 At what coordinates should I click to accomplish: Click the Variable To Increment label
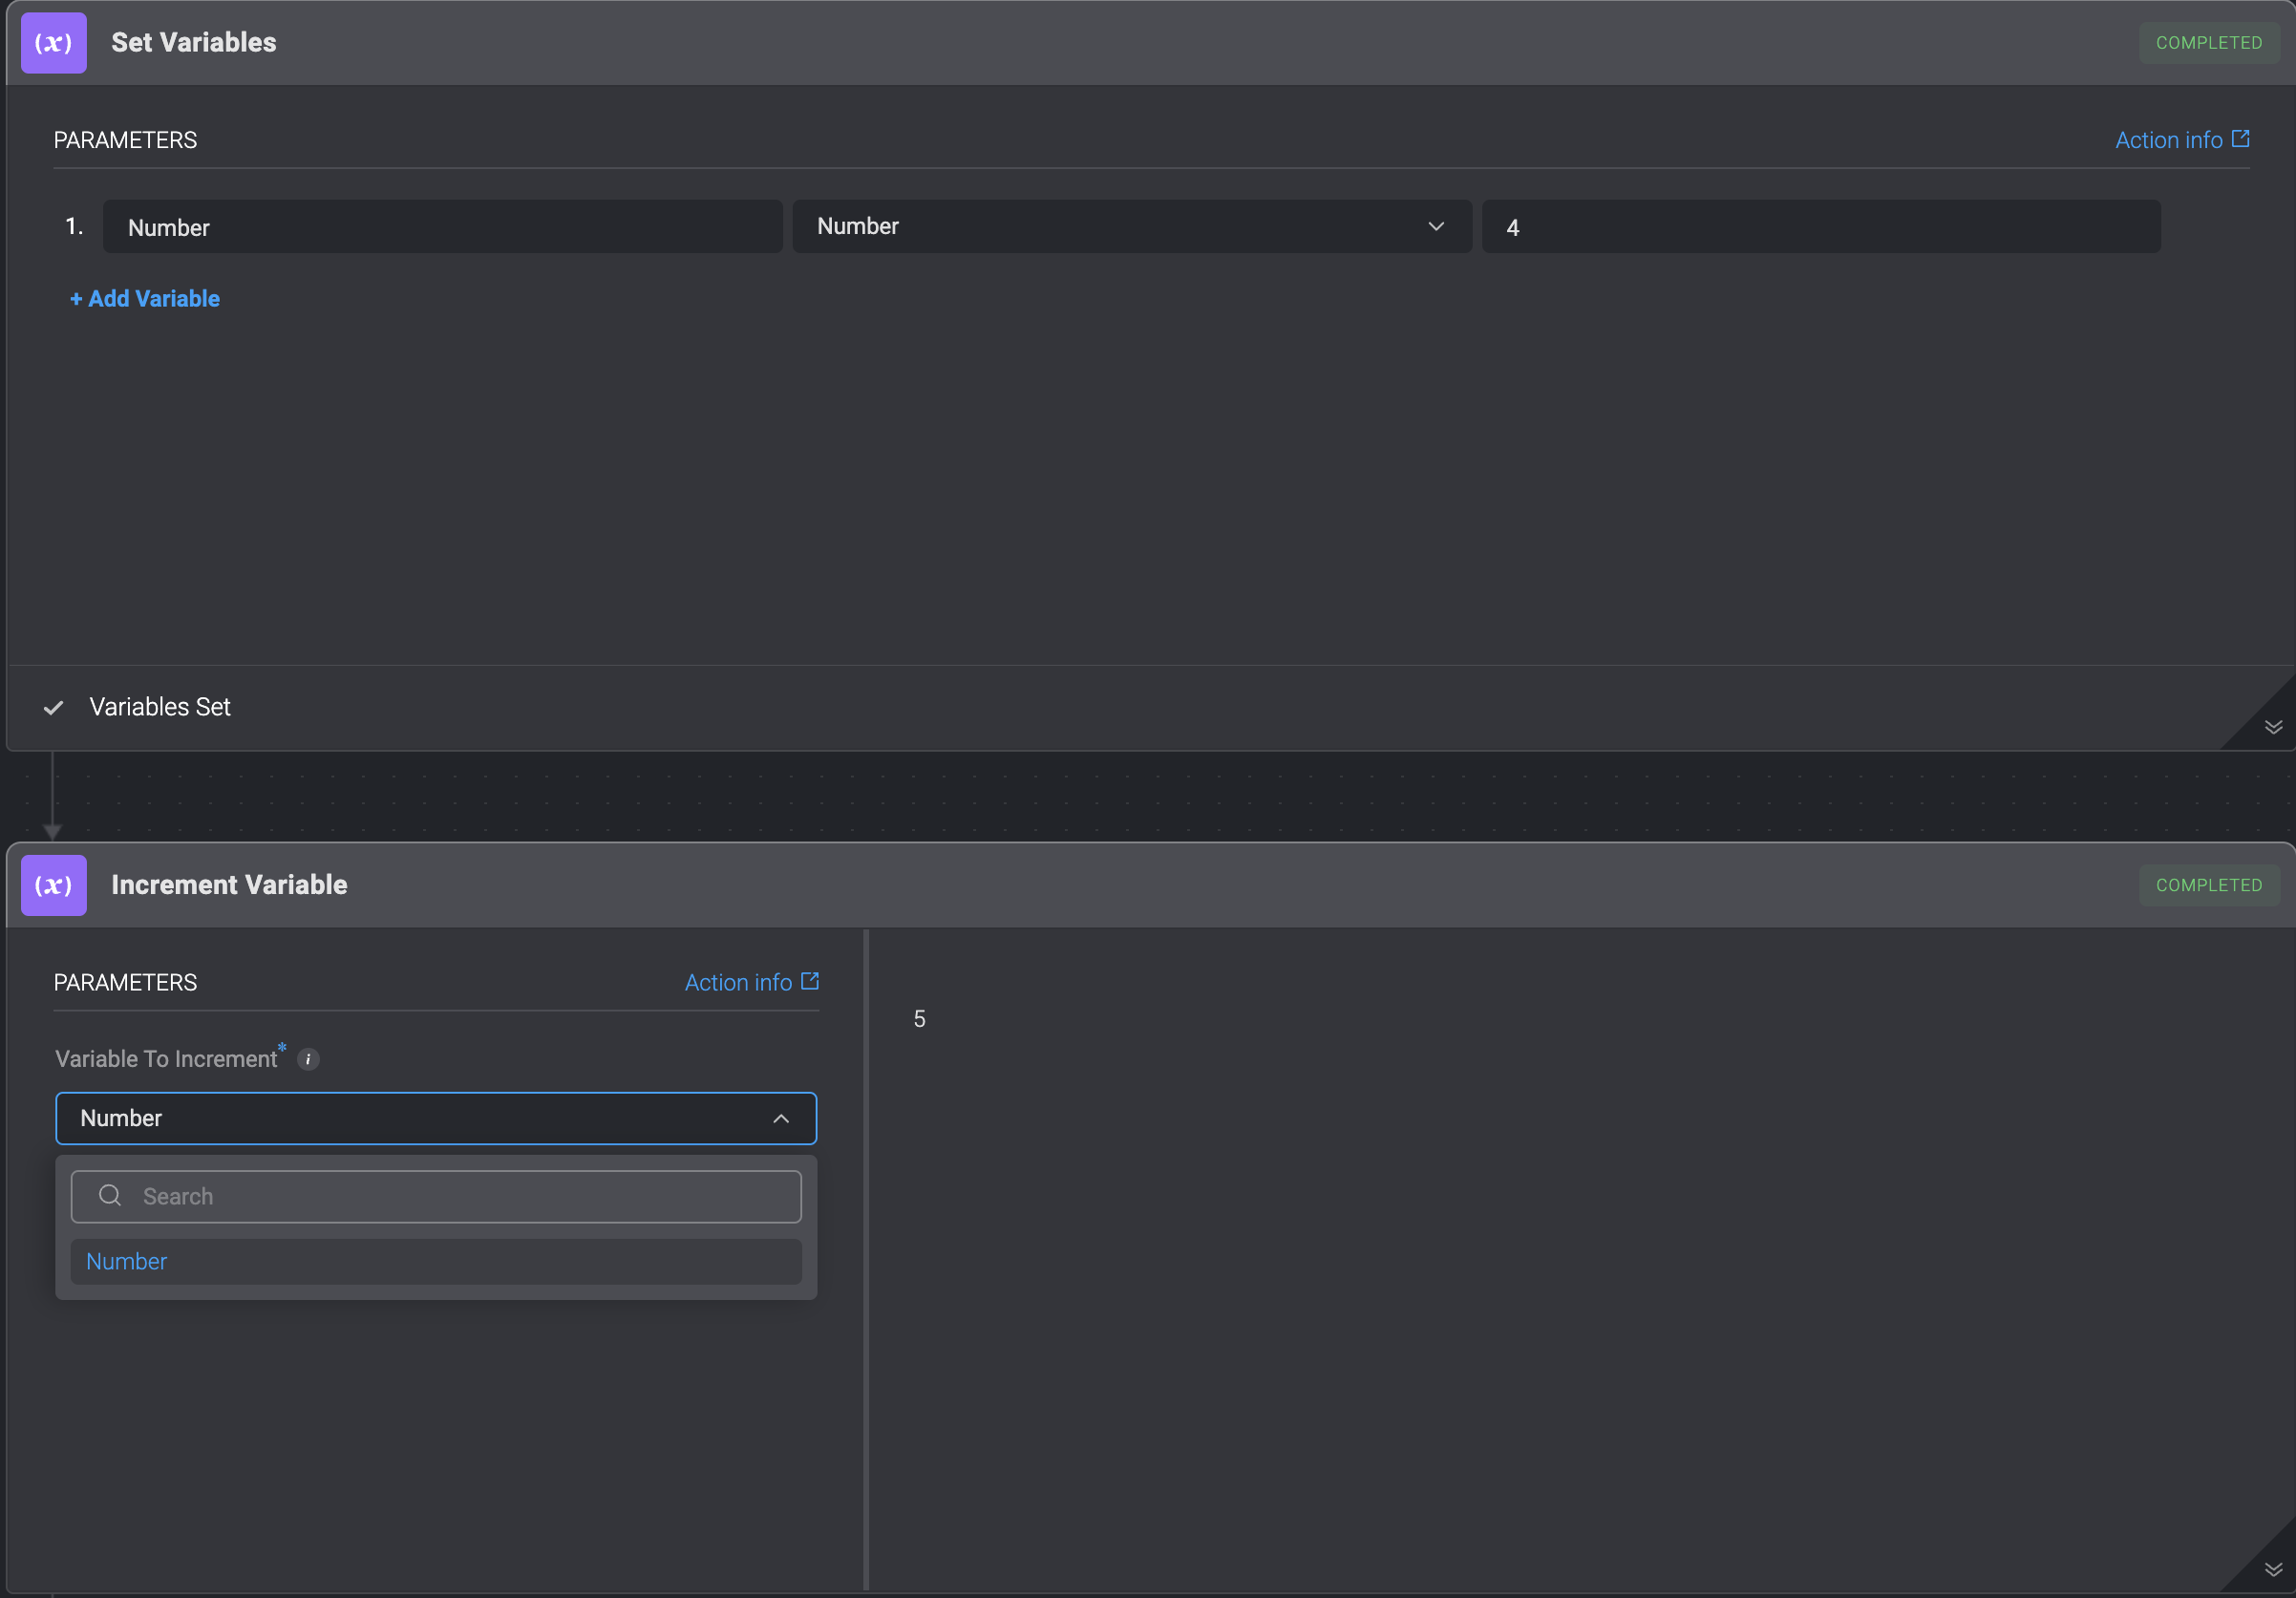[166, 1059]
